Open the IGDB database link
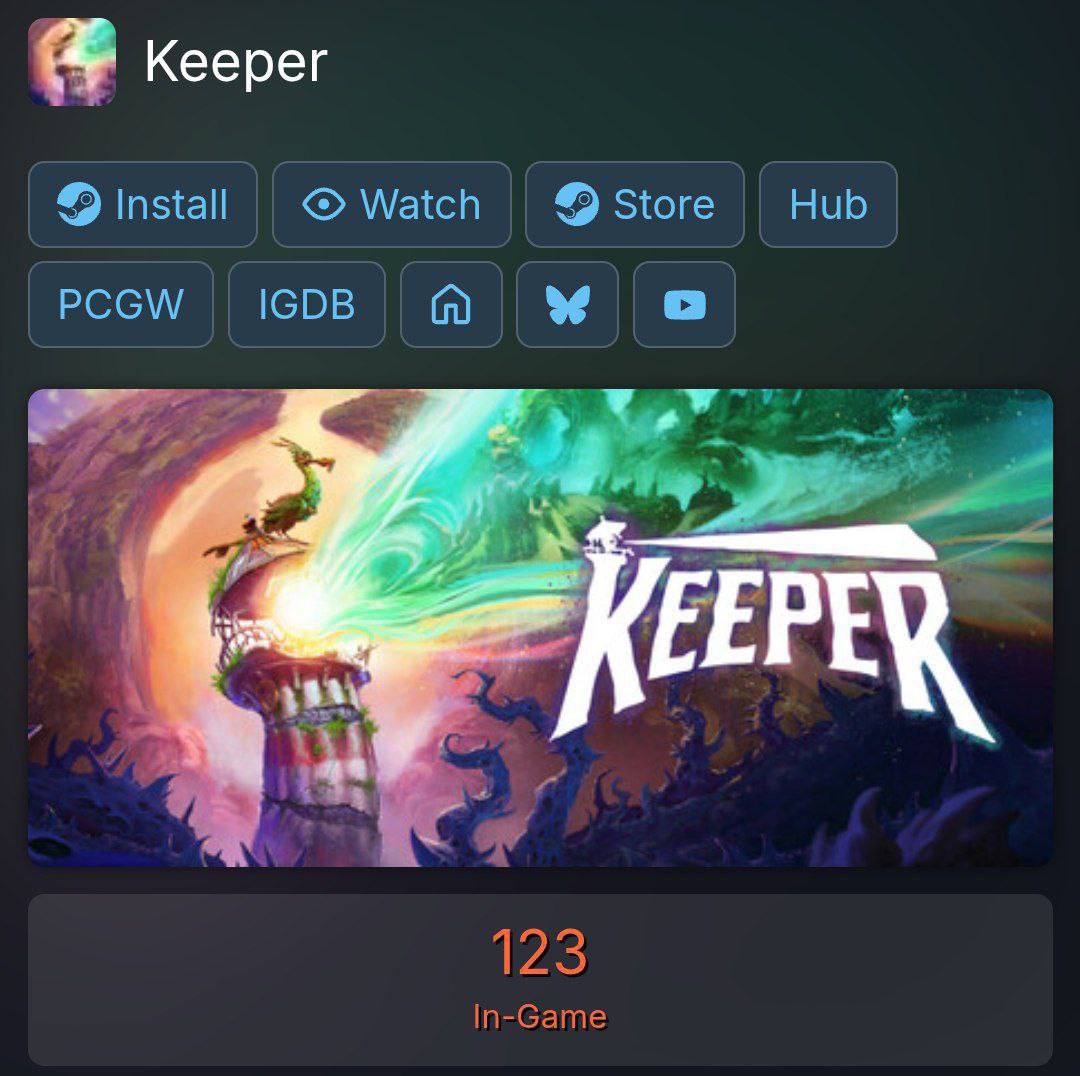 pyautogui.click(x=307, y=304)
